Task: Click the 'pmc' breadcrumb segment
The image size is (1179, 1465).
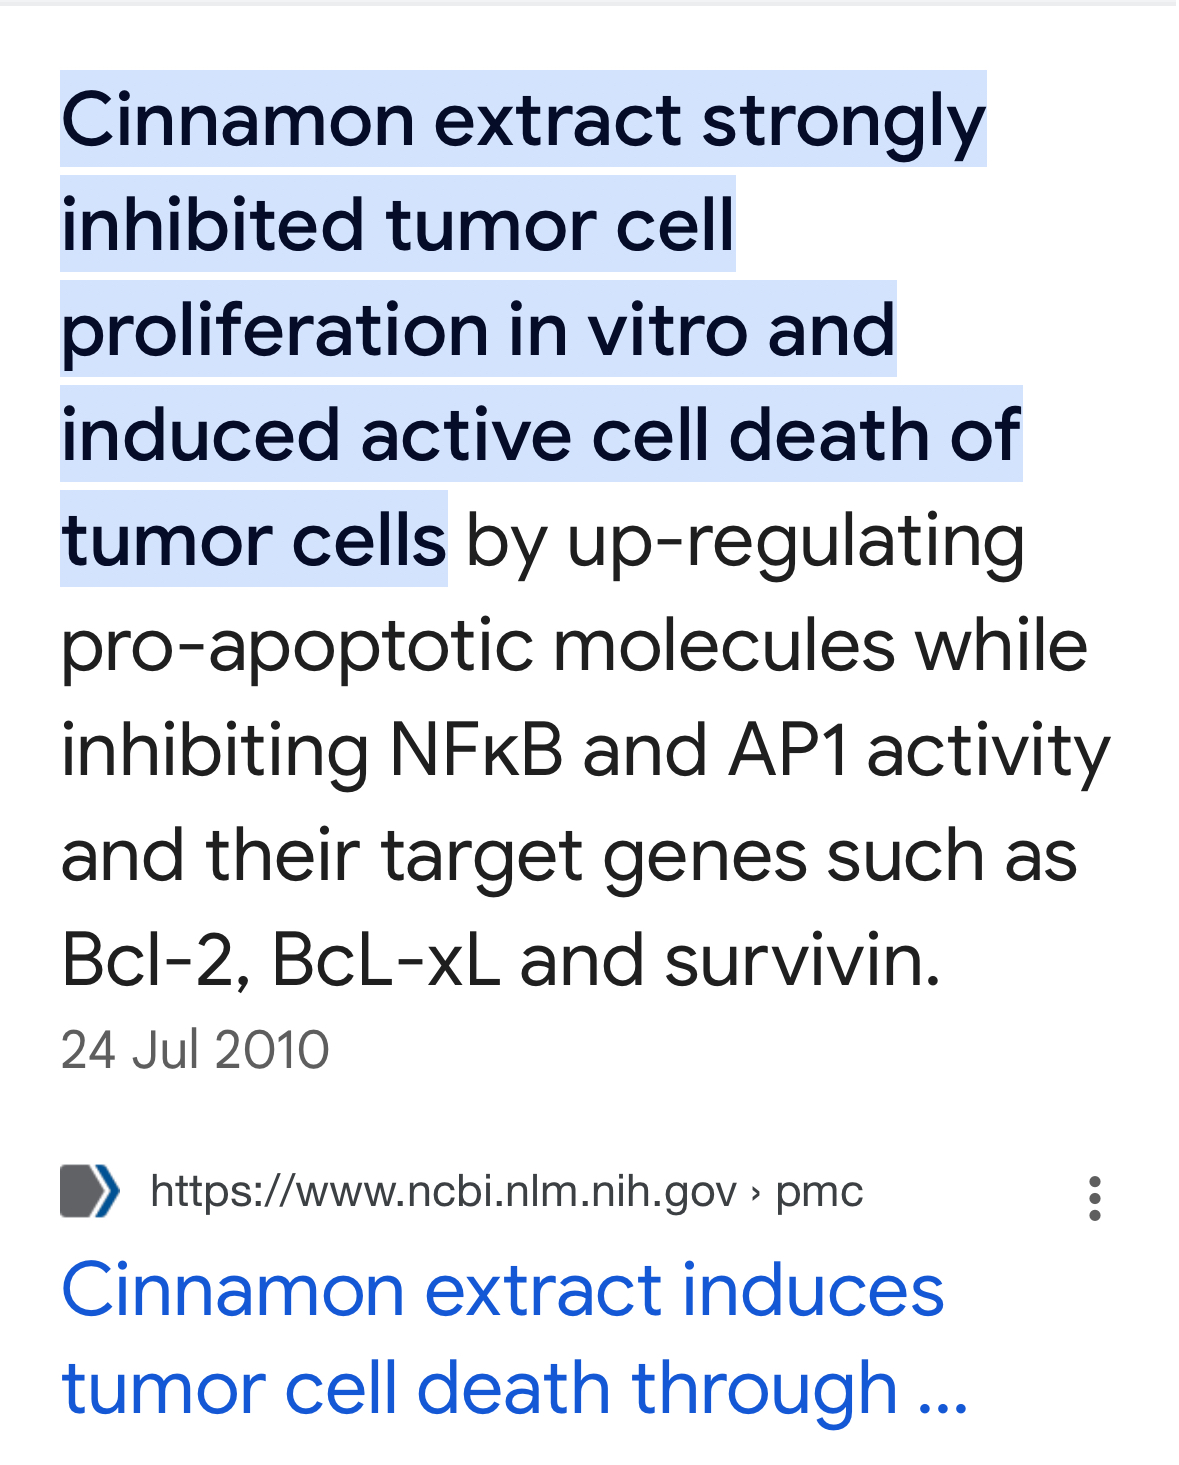Action: coord(819,1193)
